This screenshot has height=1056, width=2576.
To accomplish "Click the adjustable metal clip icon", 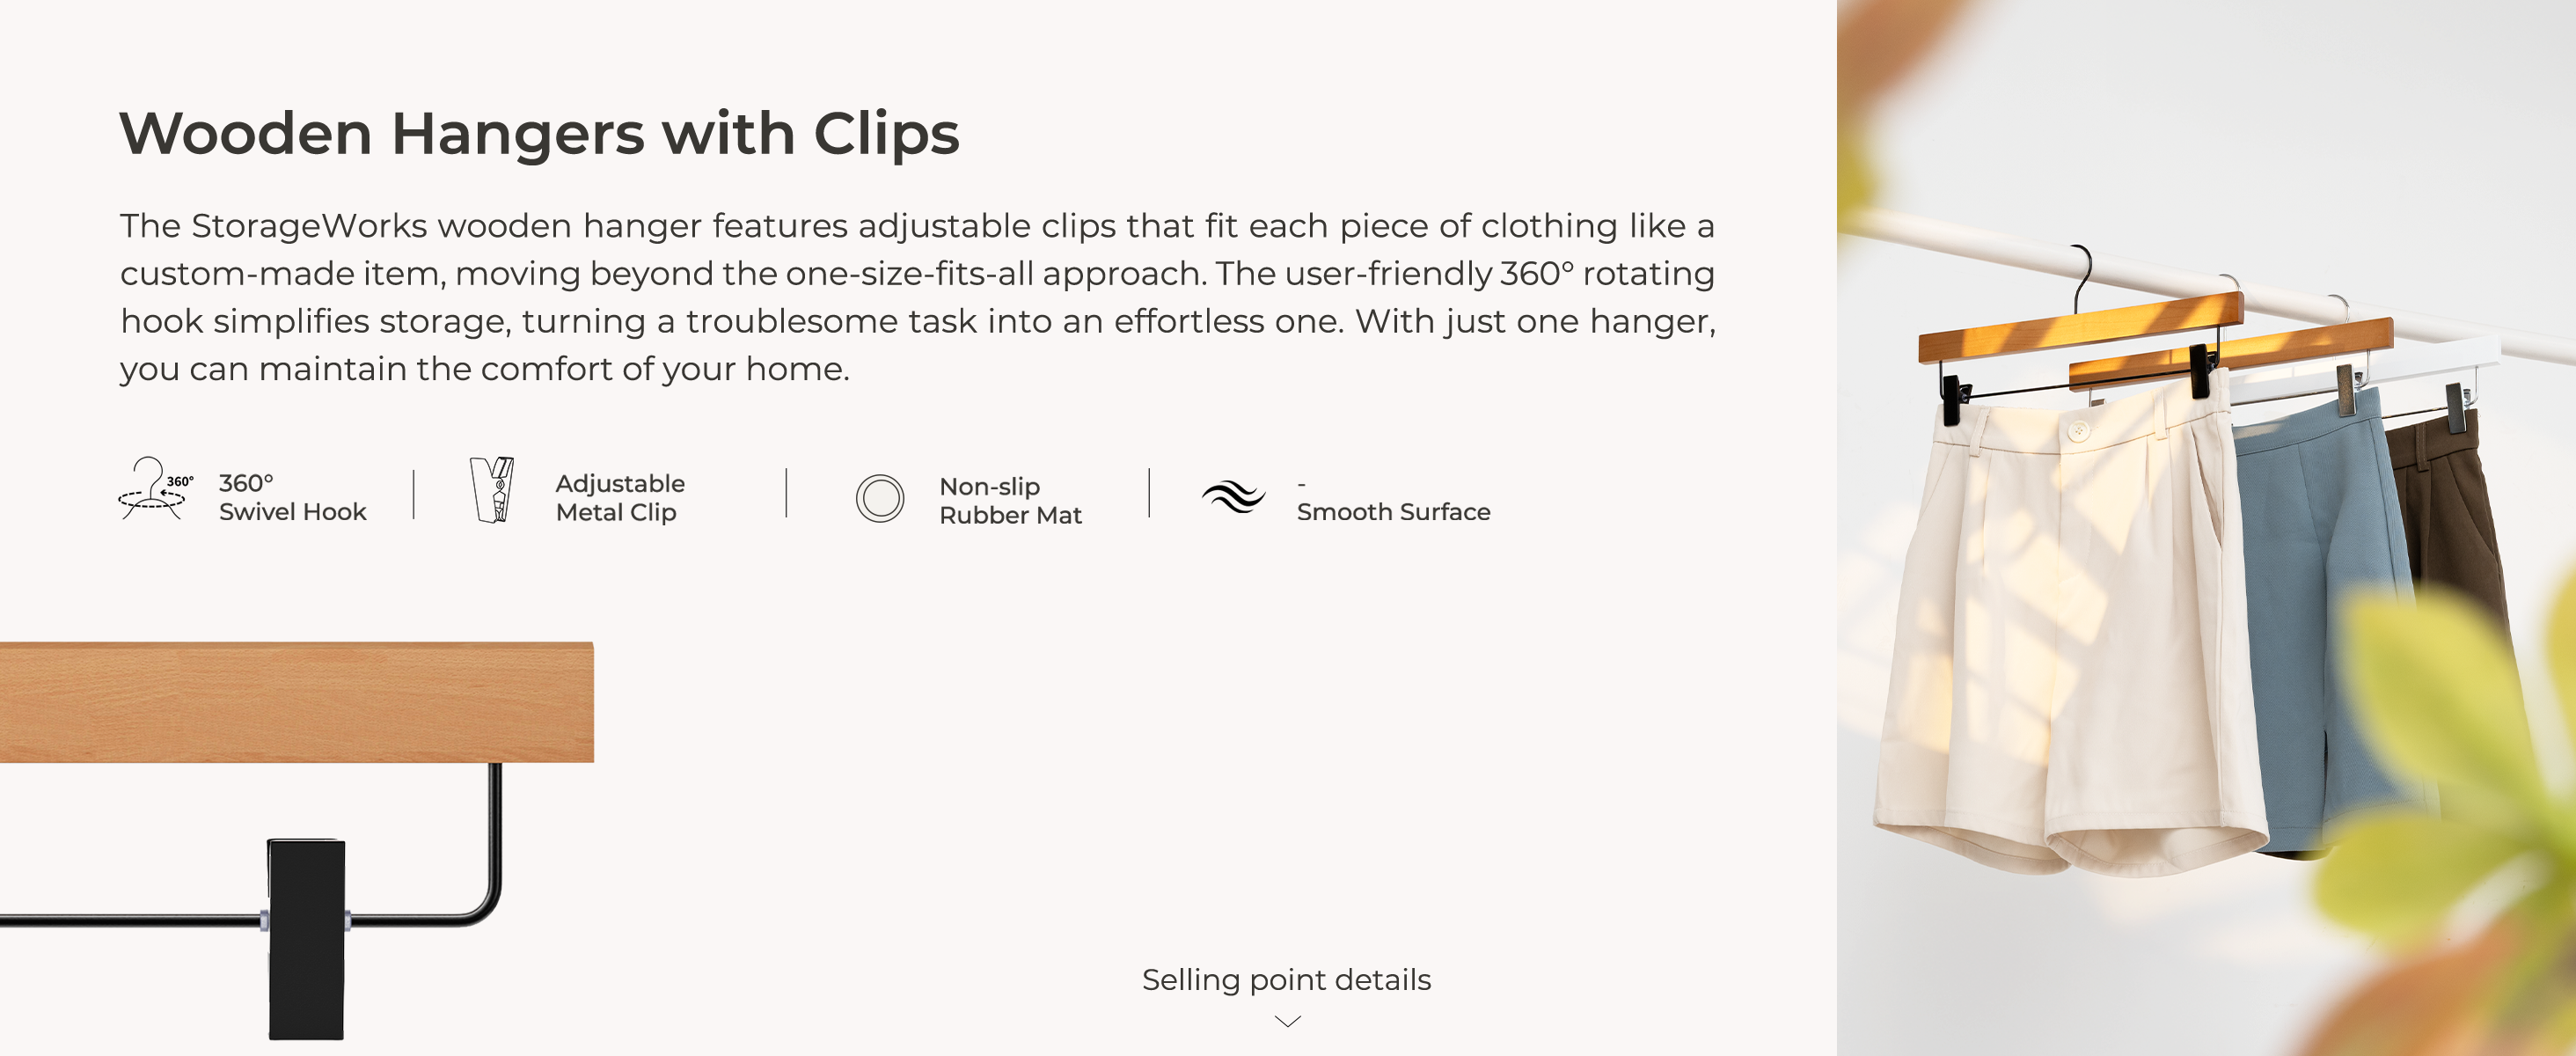I will [x=492, y=490].
